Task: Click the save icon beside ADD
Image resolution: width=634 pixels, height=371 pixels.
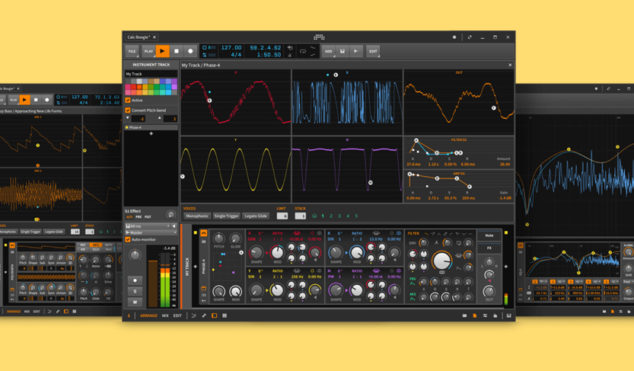Action: click(x=342, y=51)
